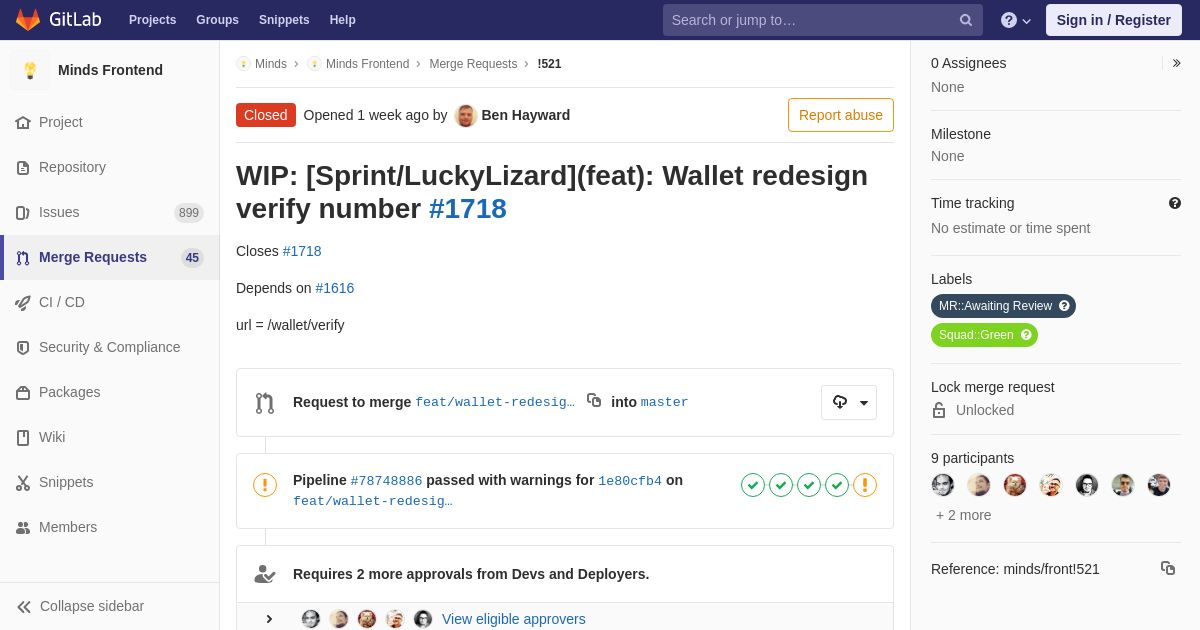This screenshot has height=630, width=1200.
Task: Open feat/wallet-redesig… source branch link
Action: pyautogui.click(x=495, y=402)
